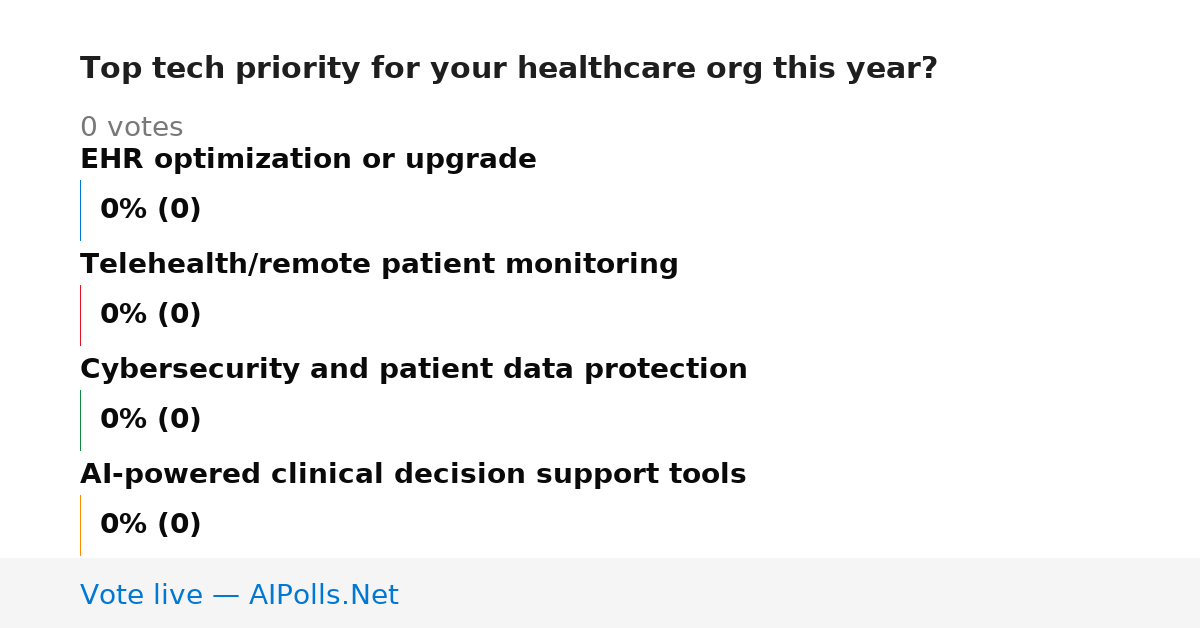This screenshot has width=1200, height=628.
Task: Click the gray footer bar background
Action: pos(800,593)
